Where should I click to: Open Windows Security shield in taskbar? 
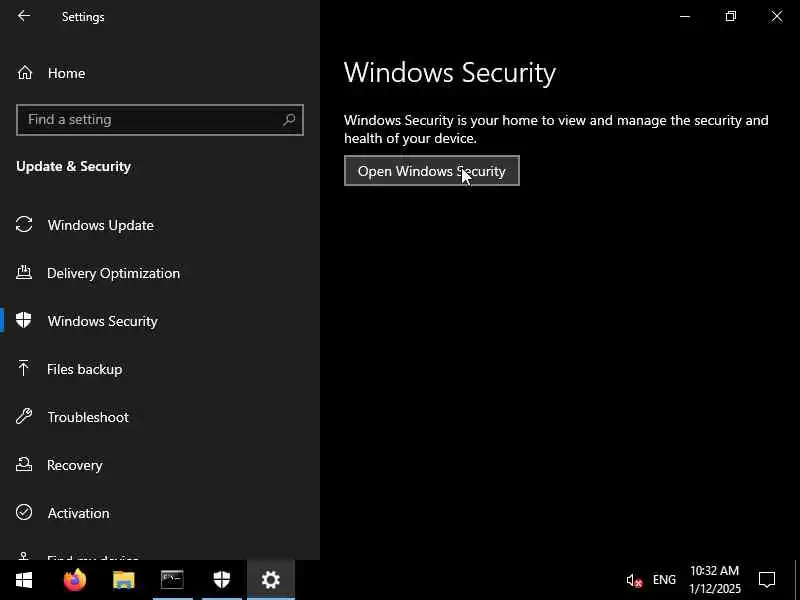(x=222, y=580)
